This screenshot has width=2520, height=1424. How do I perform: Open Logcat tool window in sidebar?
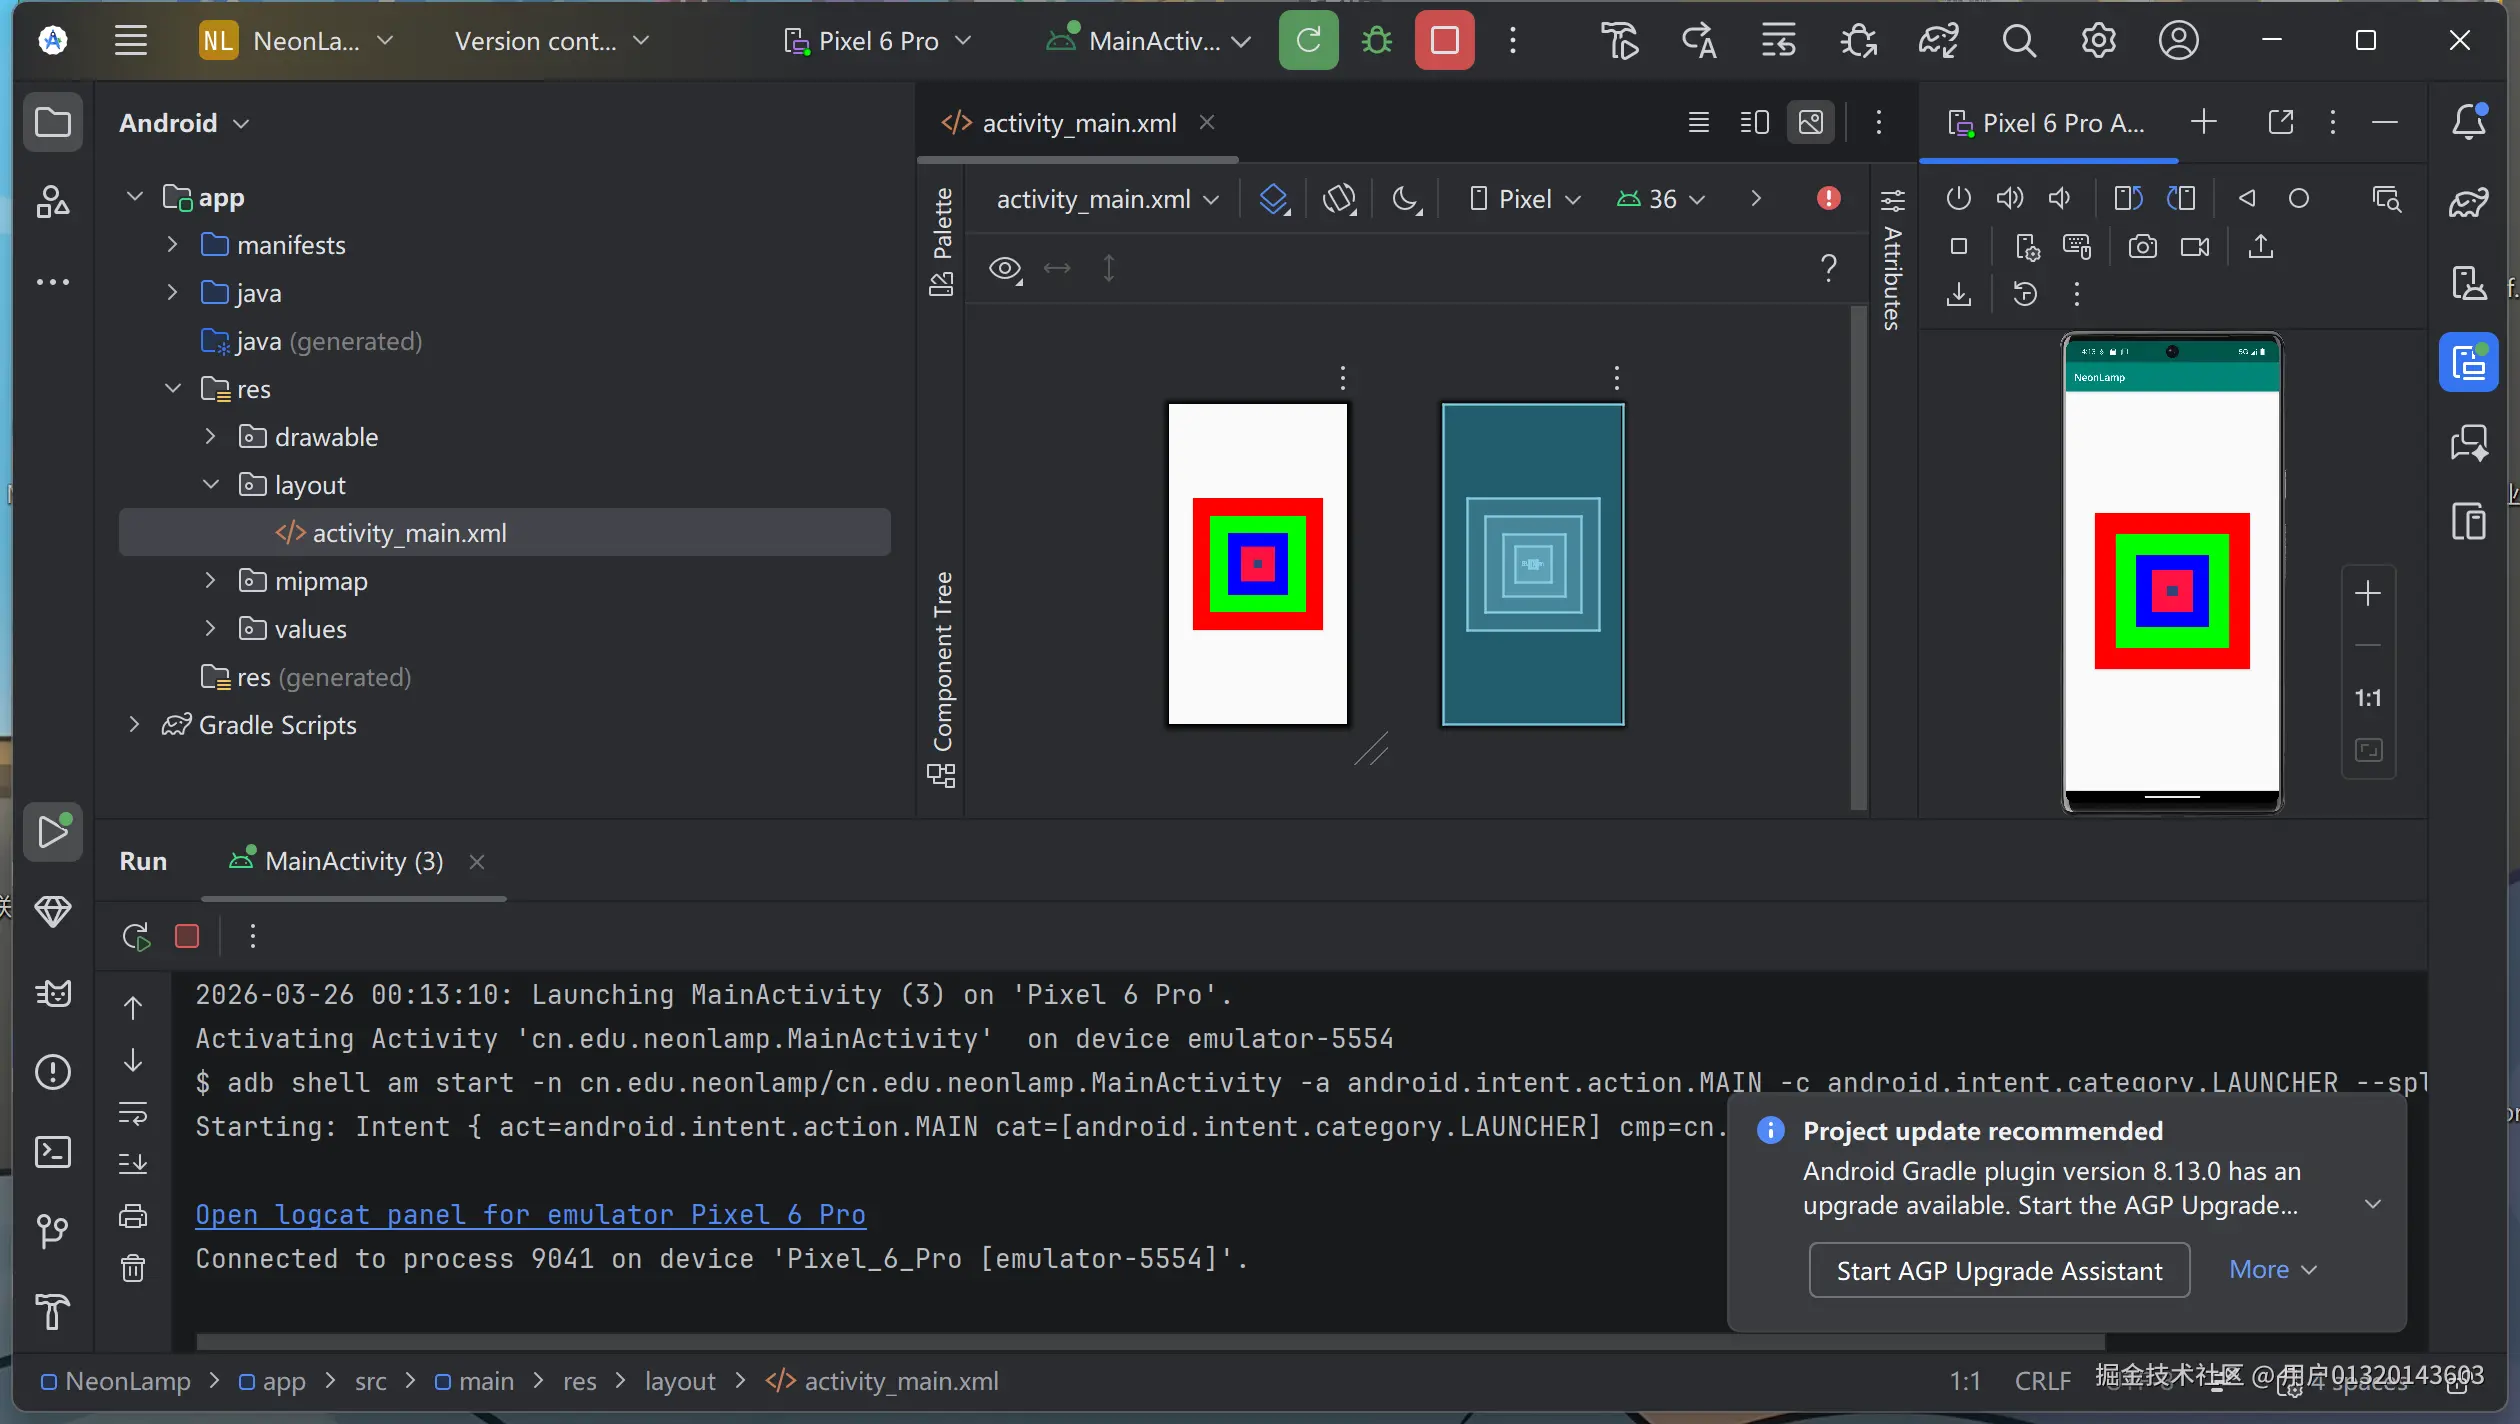pos(53,993)
